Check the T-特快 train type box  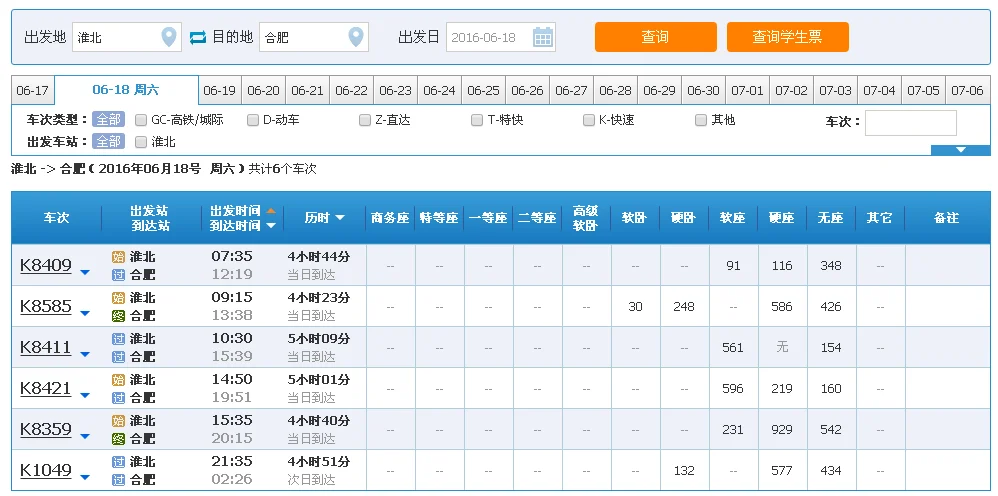477,120
